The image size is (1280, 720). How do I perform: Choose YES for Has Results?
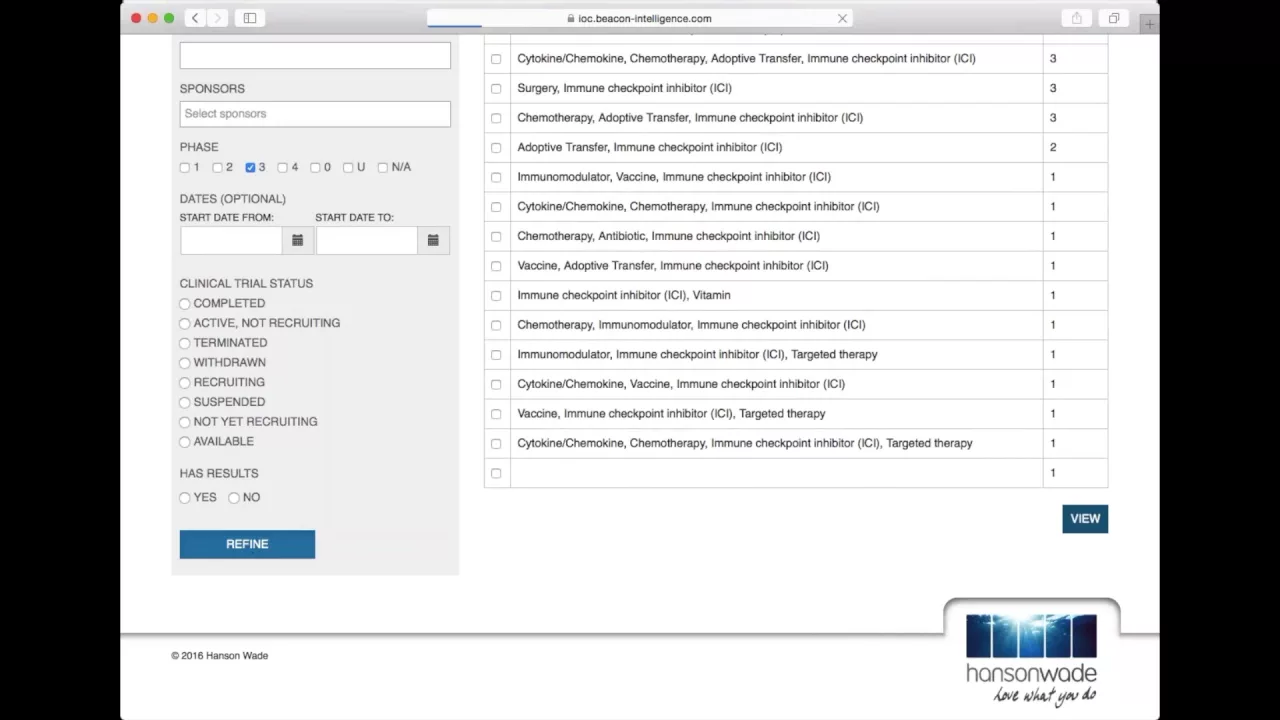click(185, 498)
